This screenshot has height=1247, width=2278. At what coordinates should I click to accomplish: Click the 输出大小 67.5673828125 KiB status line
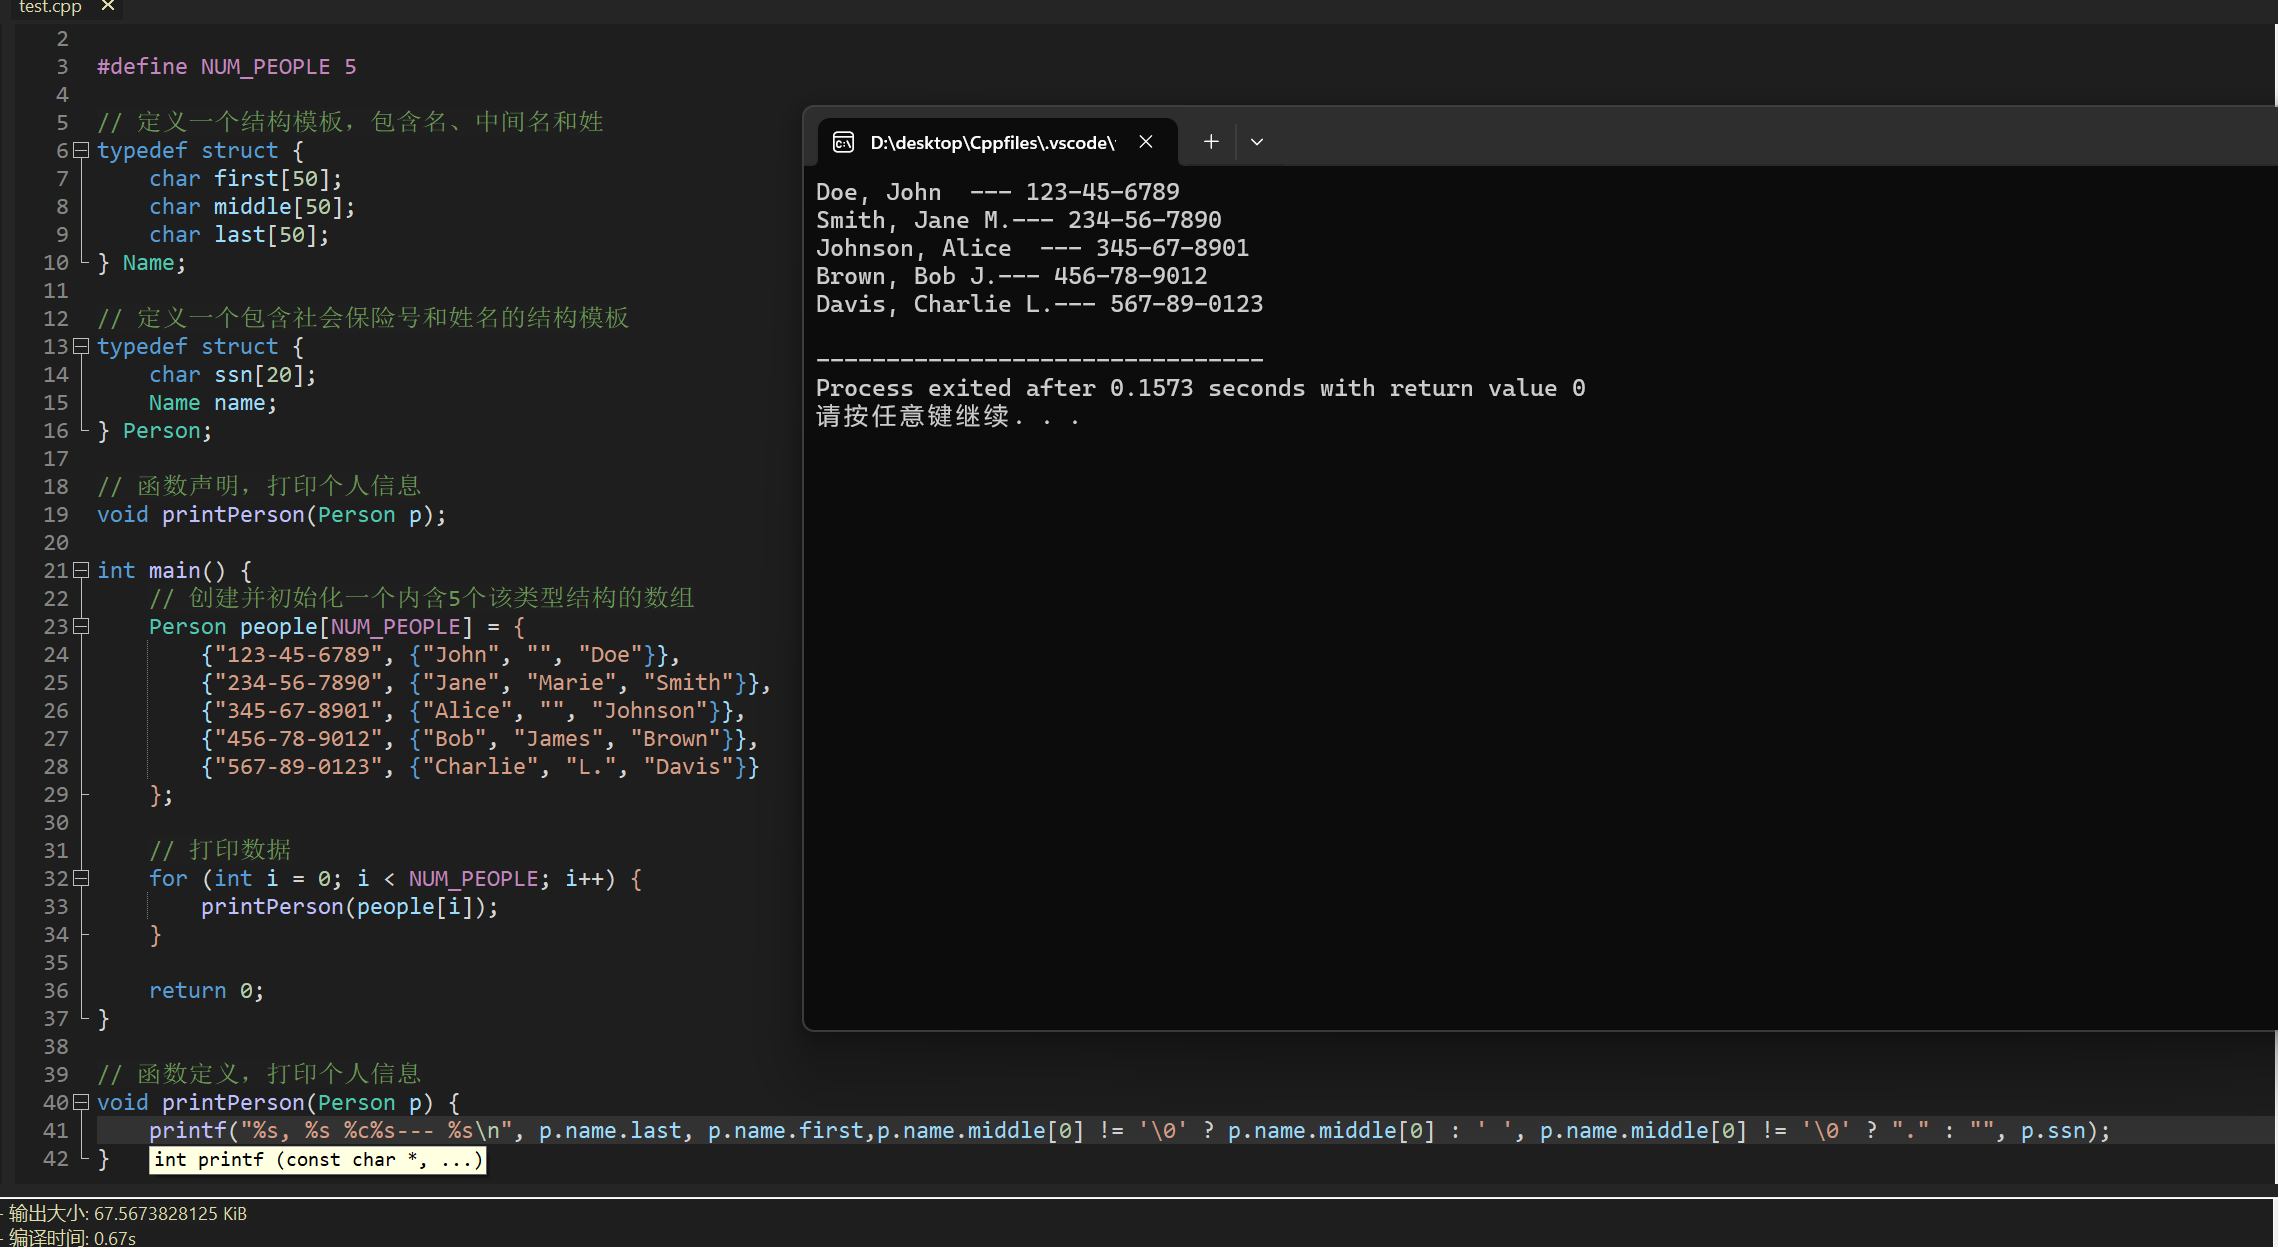[128, 1213]
